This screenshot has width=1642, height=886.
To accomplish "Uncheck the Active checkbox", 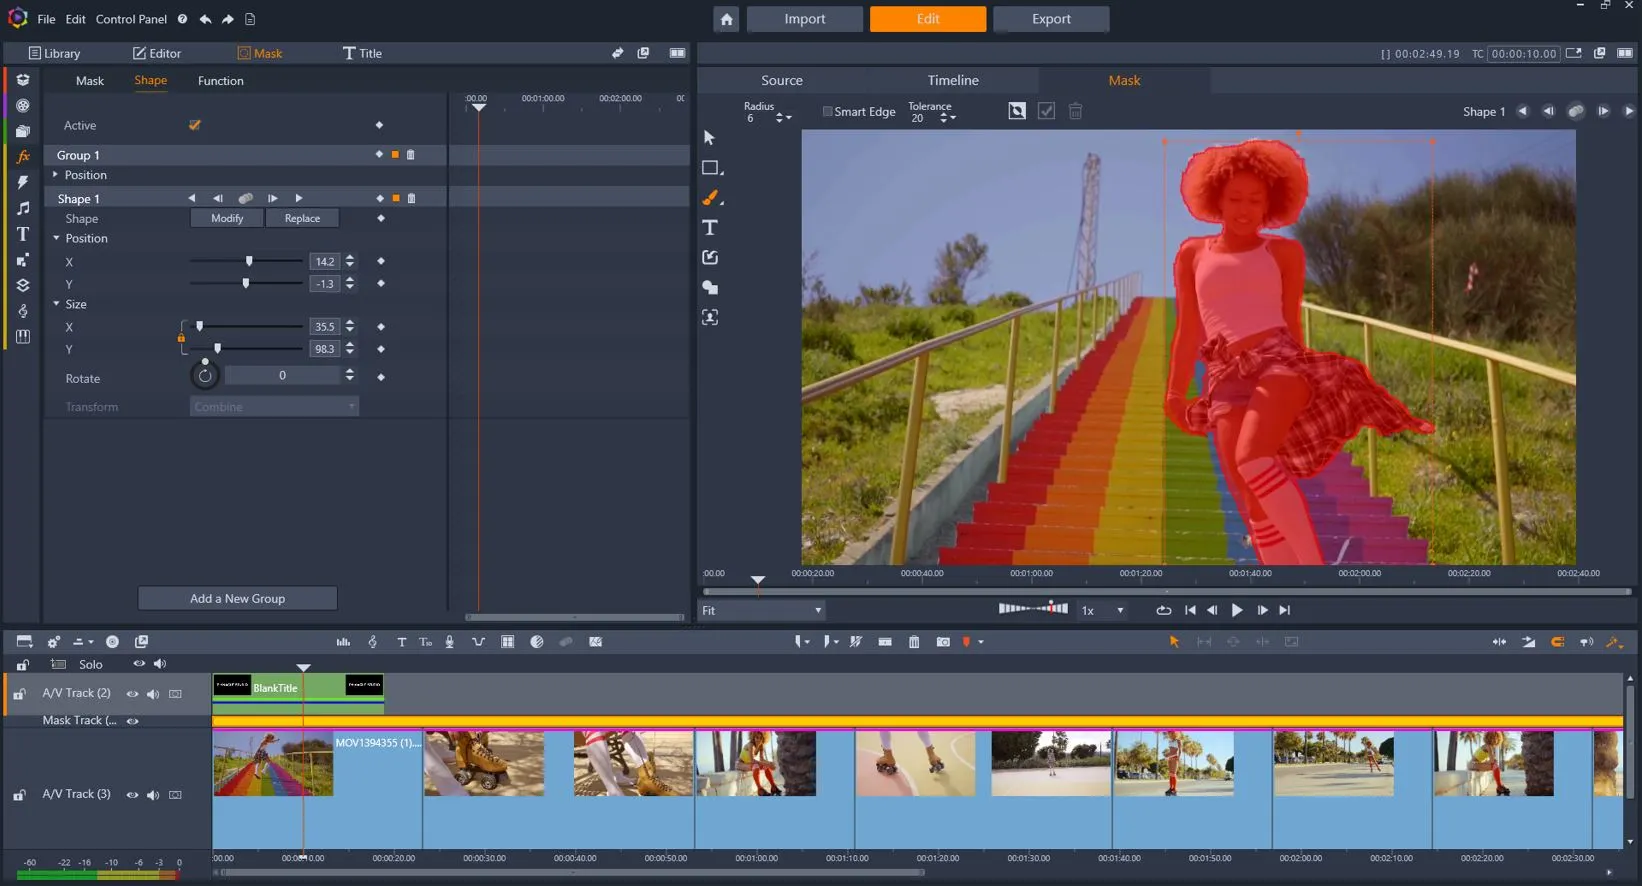I will coord(195,125).
